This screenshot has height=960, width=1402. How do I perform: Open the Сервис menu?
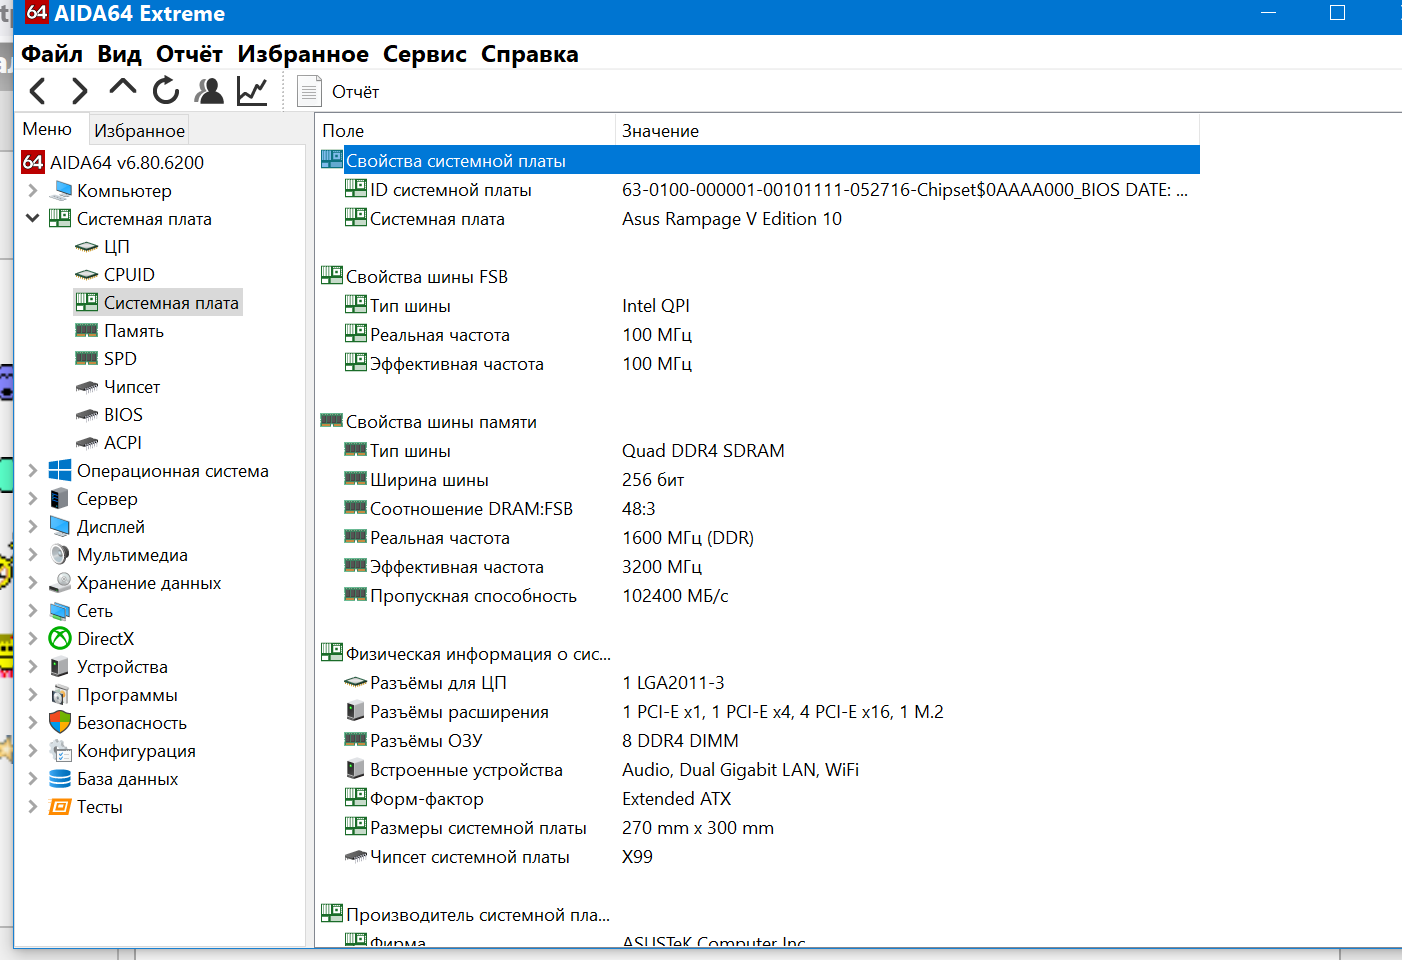pos(425,54)
